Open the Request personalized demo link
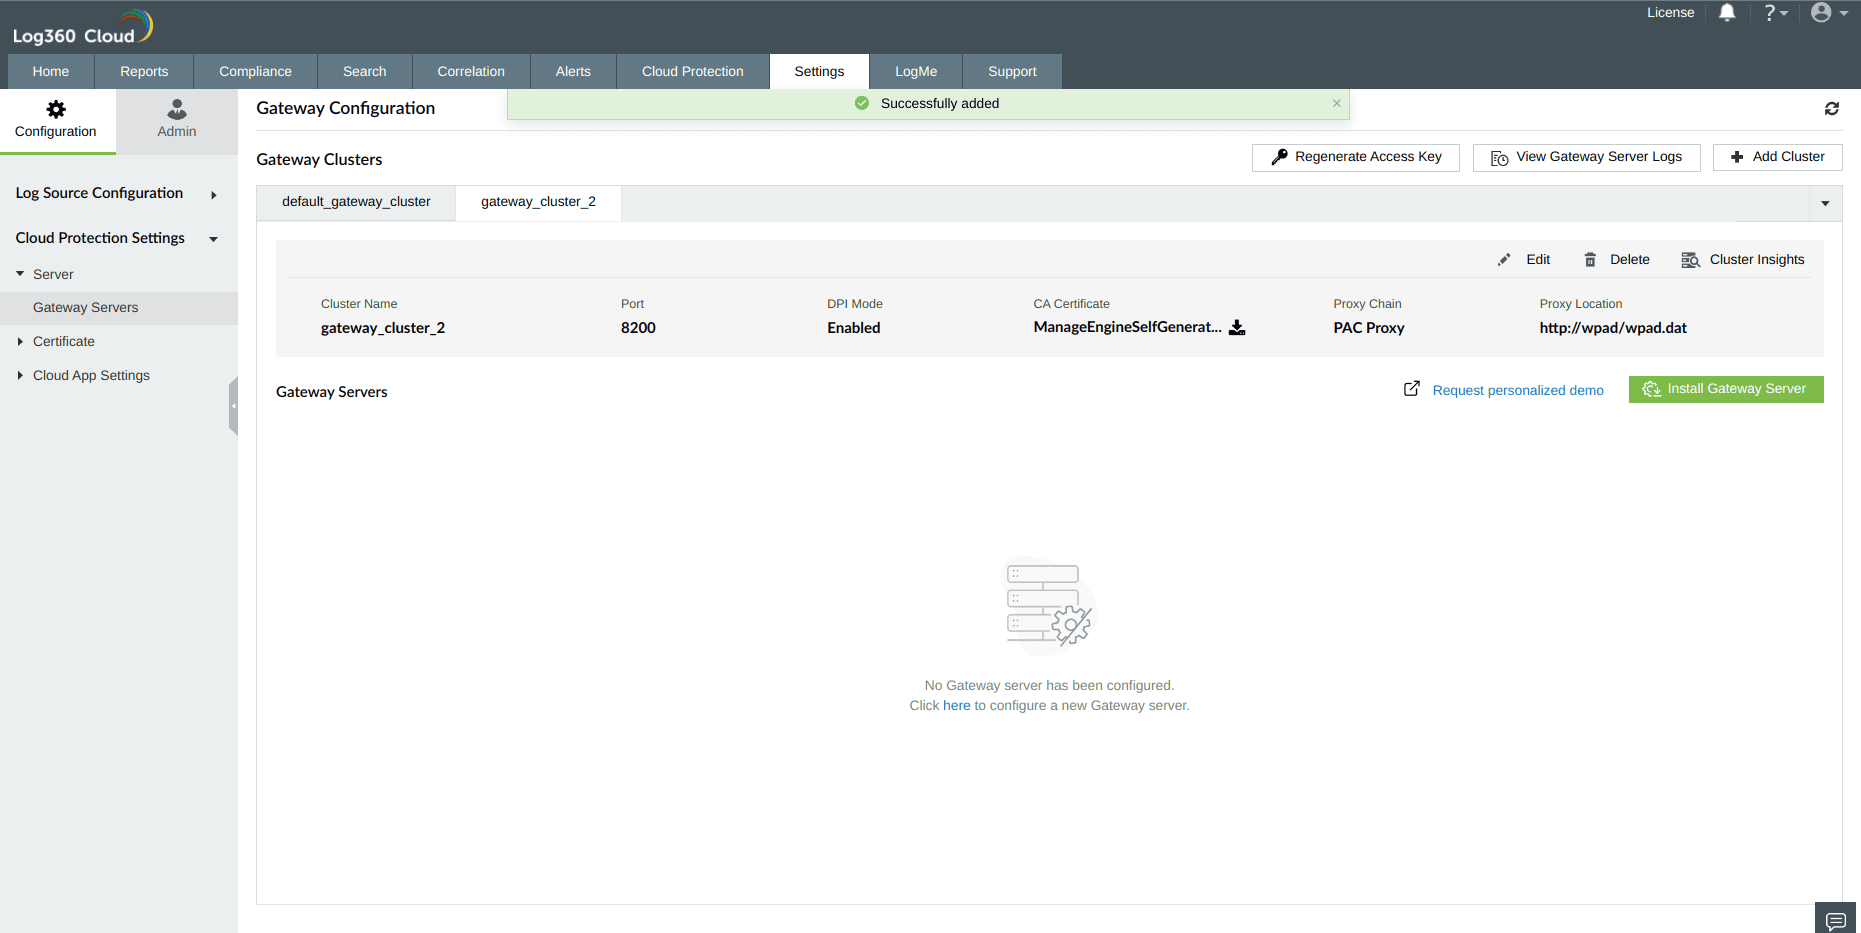 point(1518,390)
